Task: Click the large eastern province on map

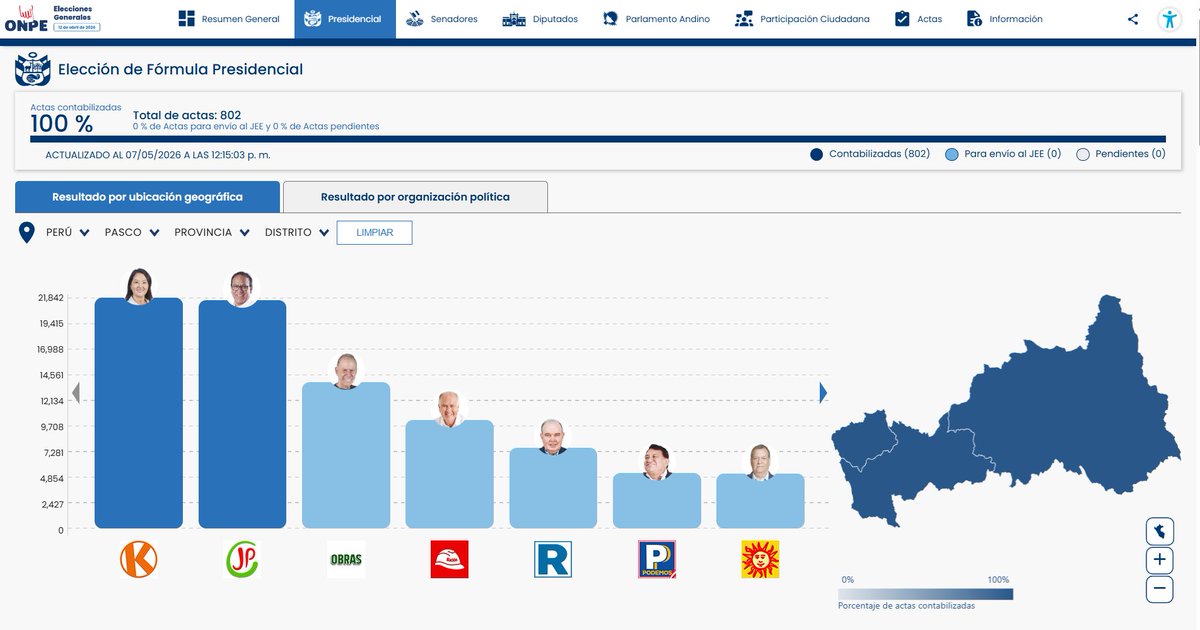Action: (1070, 400)
